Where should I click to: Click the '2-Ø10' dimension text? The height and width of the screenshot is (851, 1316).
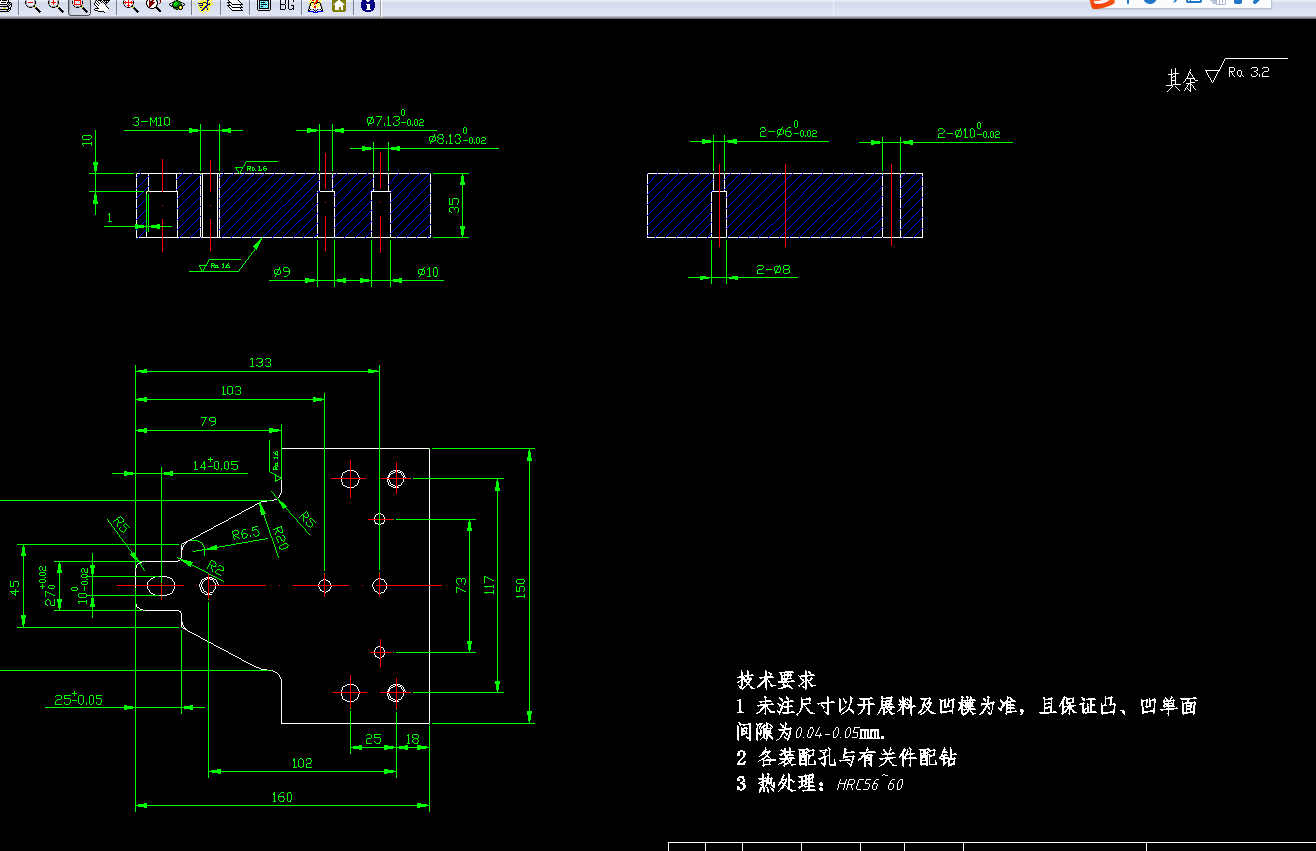[x=969, y=132]
